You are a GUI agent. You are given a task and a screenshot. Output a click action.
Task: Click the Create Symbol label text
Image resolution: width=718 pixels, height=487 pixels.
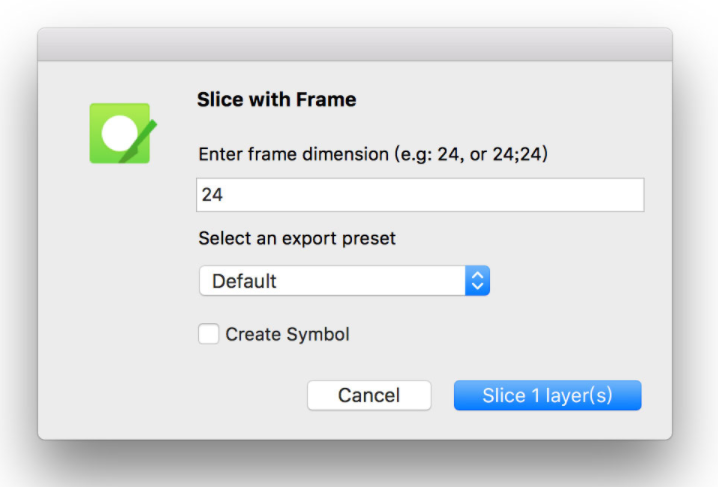287,334
